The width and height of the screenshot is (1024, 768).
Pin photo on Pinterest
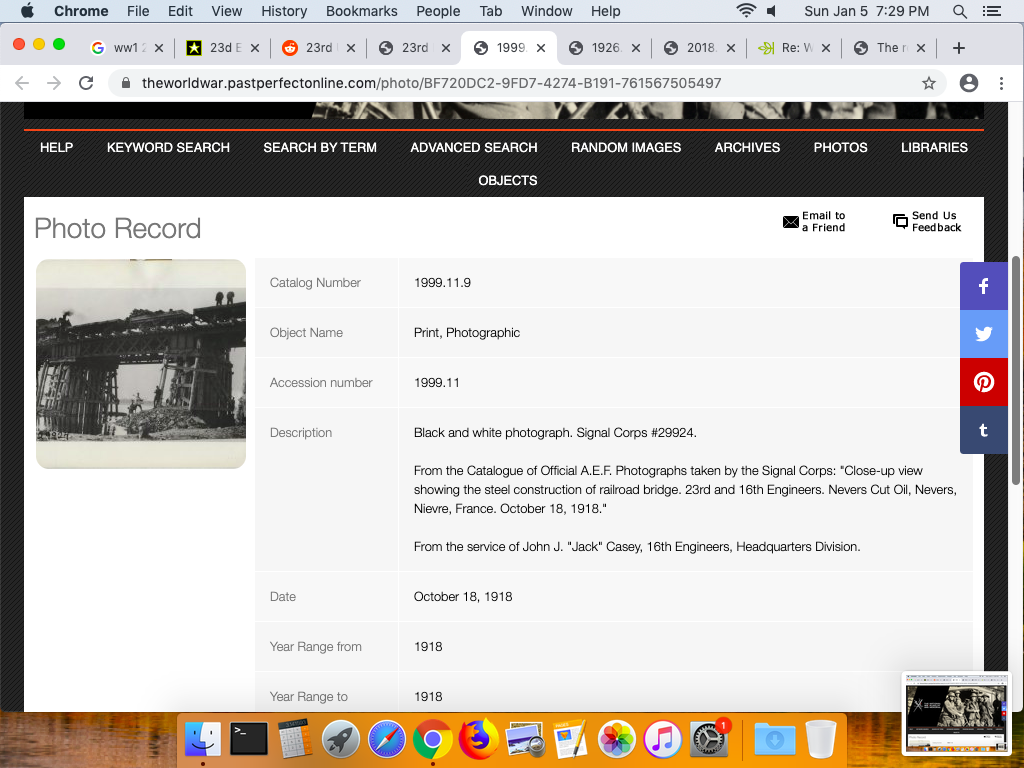[984, 382]
